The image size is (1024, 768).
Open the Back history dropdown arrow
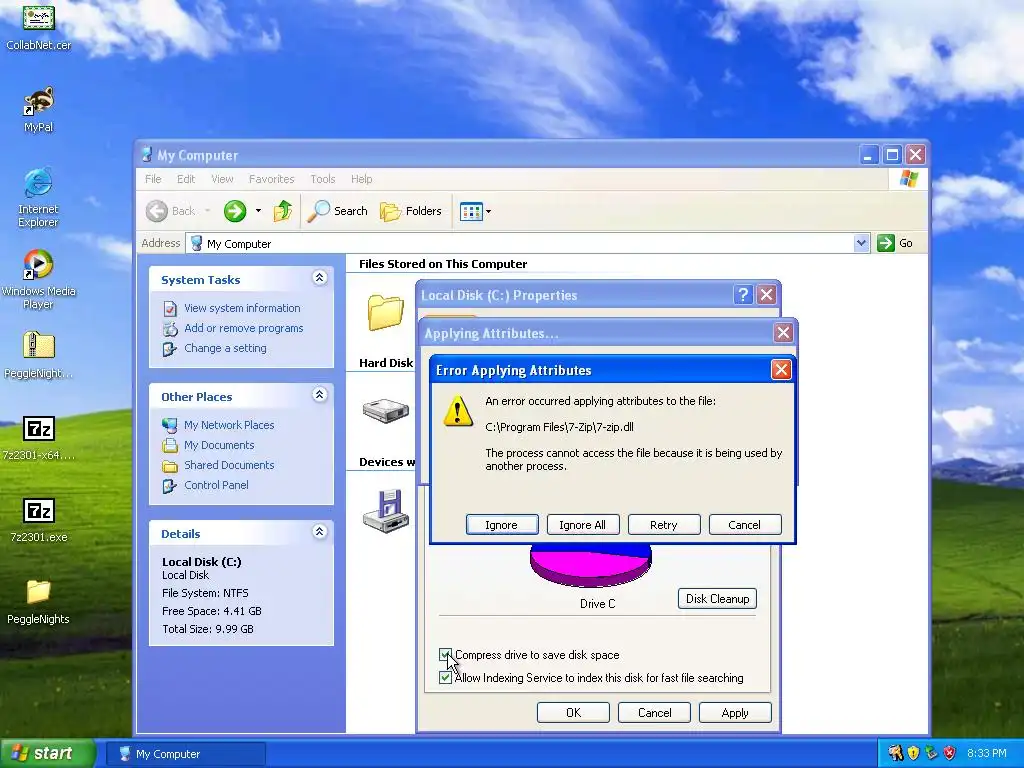[208, 211]
